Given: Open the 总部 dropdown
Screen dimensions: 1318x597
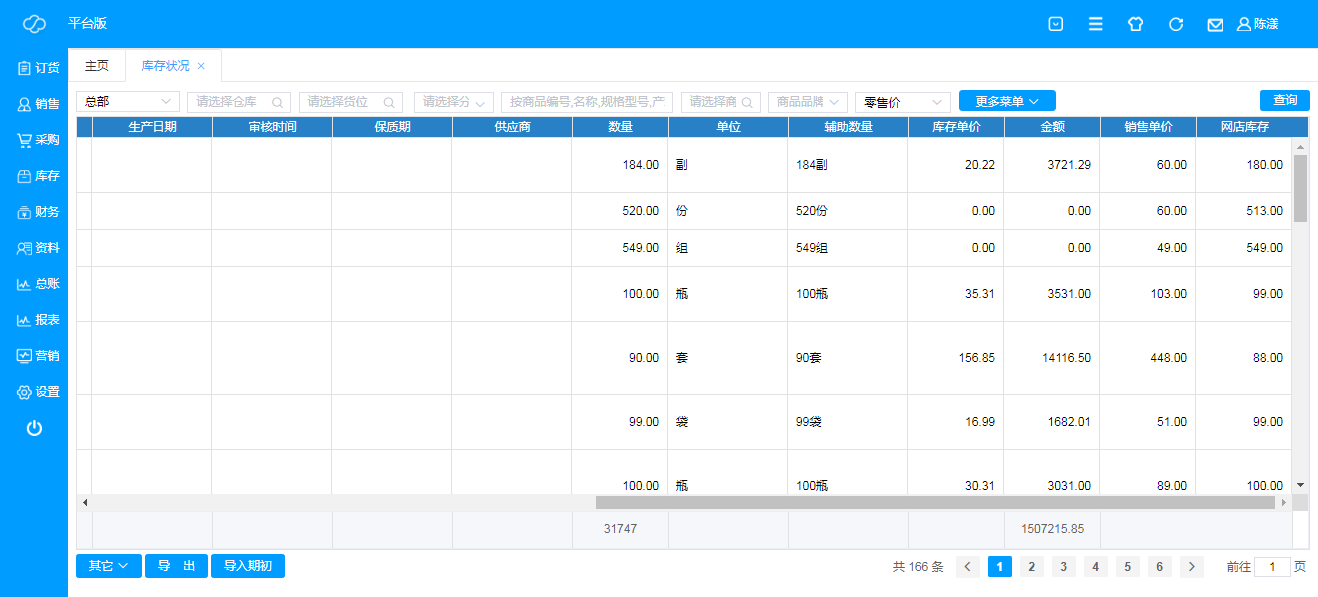Looking at the screenshot, I should pos(128,102).
